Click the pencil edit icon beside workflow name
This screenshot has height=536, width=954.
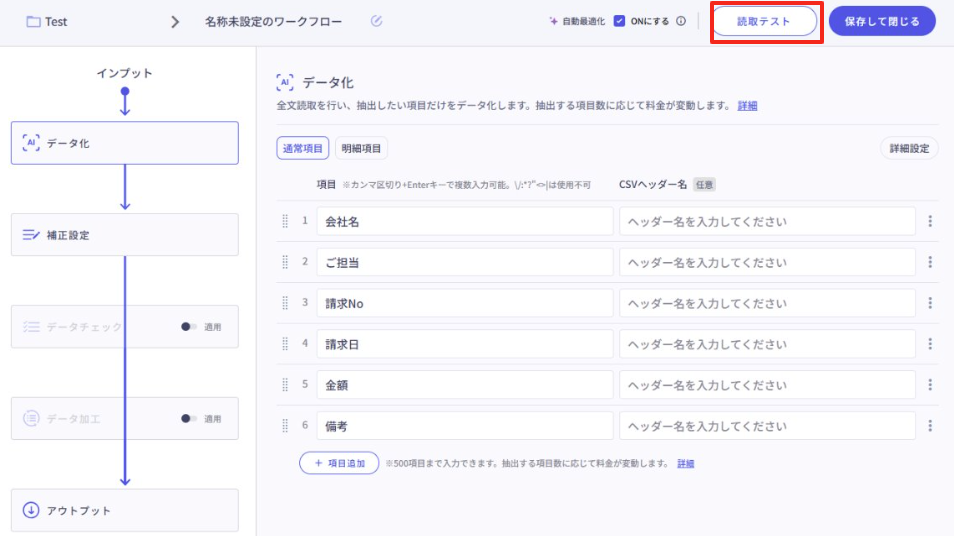376,21
